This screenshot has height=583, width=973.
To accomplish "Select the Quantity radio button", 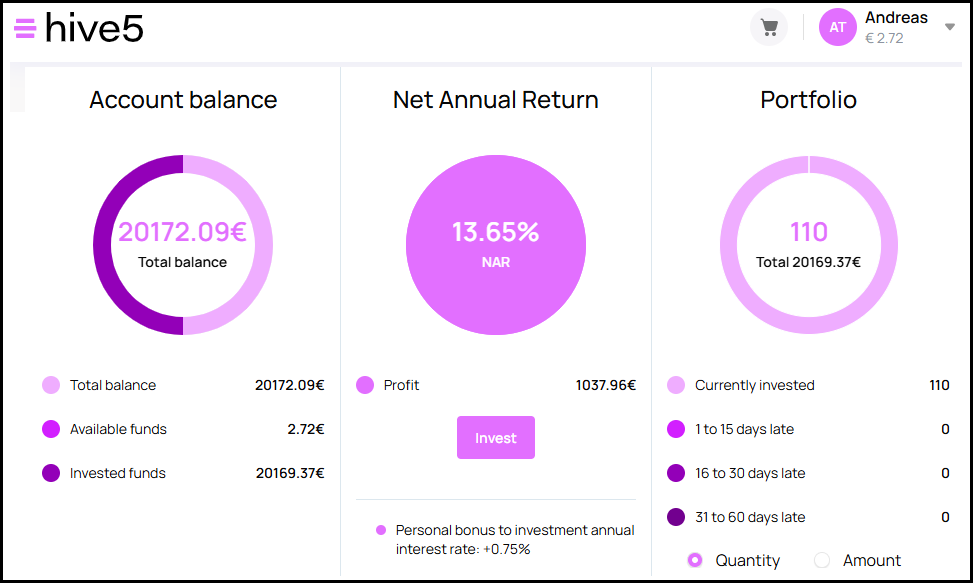I will tap(695, 560).
